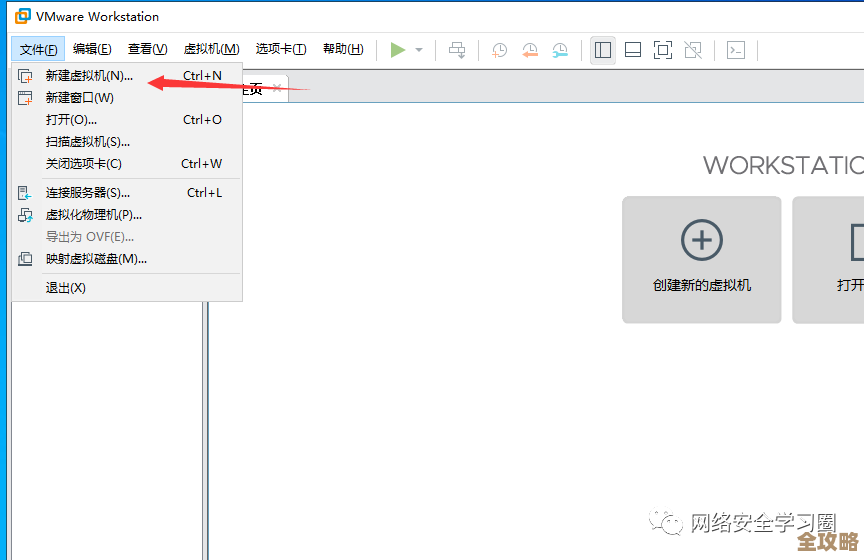Click the revert to snapshot icon

point(530,50)
